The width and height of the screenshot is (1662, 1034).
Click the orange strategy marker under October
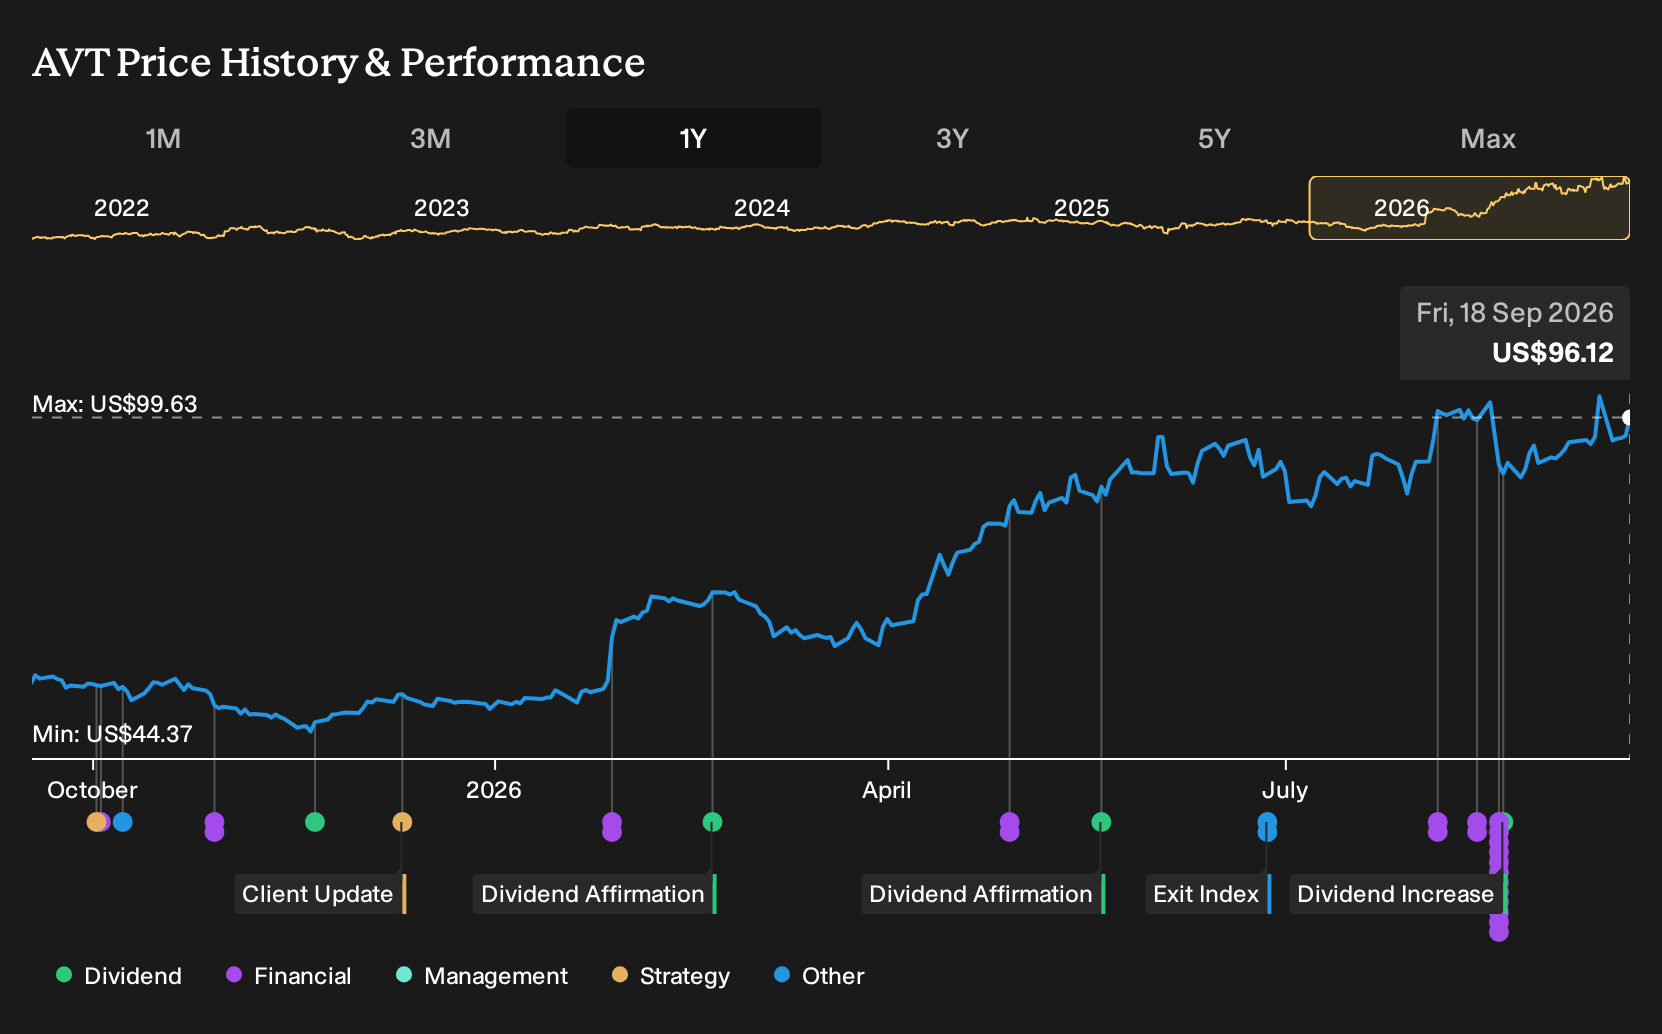coord(96,822)
